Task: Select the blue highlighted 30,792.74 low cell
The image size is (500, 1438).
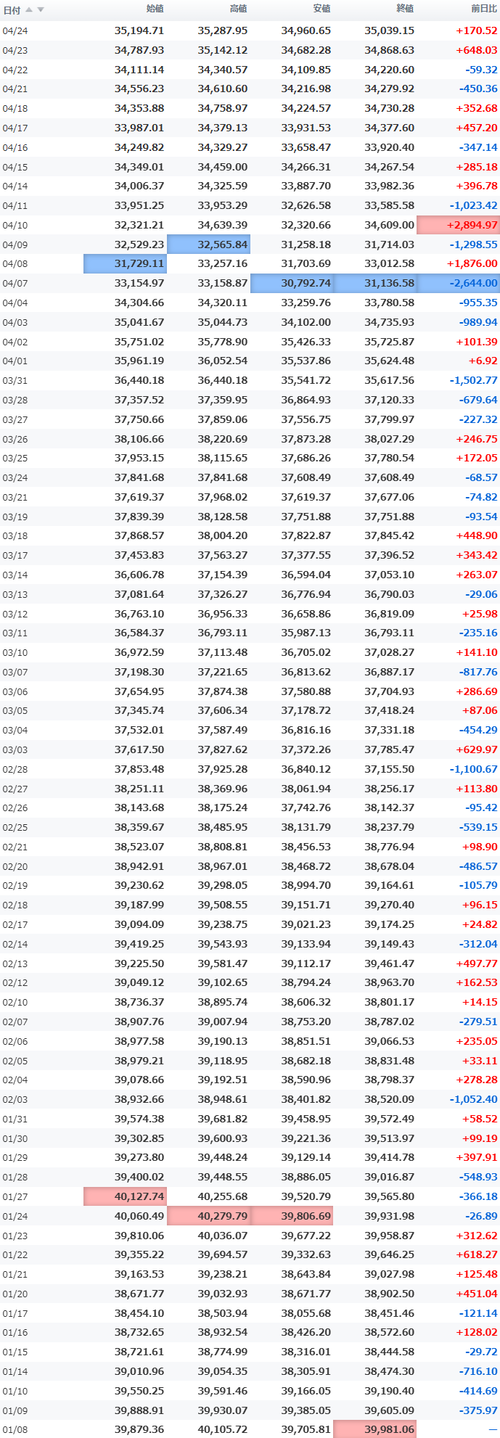Action: [292, 283]
